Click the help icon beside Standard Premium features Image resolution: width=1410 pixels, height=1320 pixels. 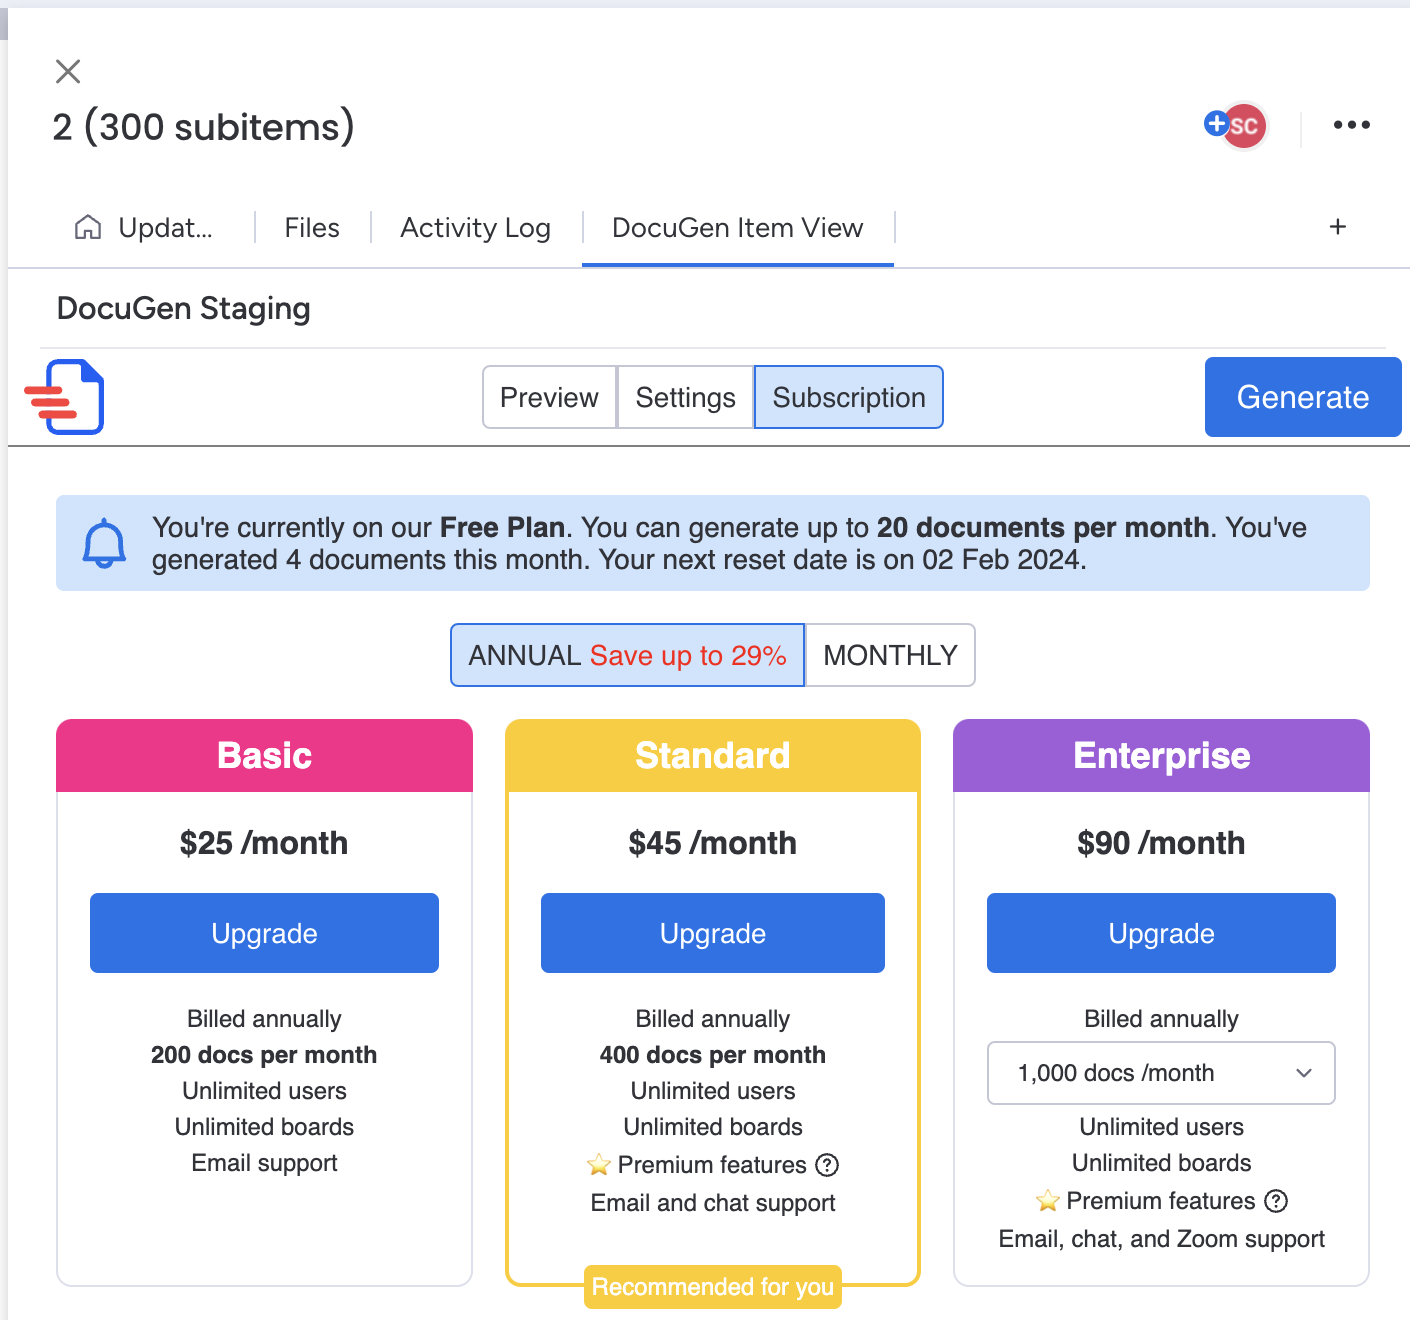827,1165
